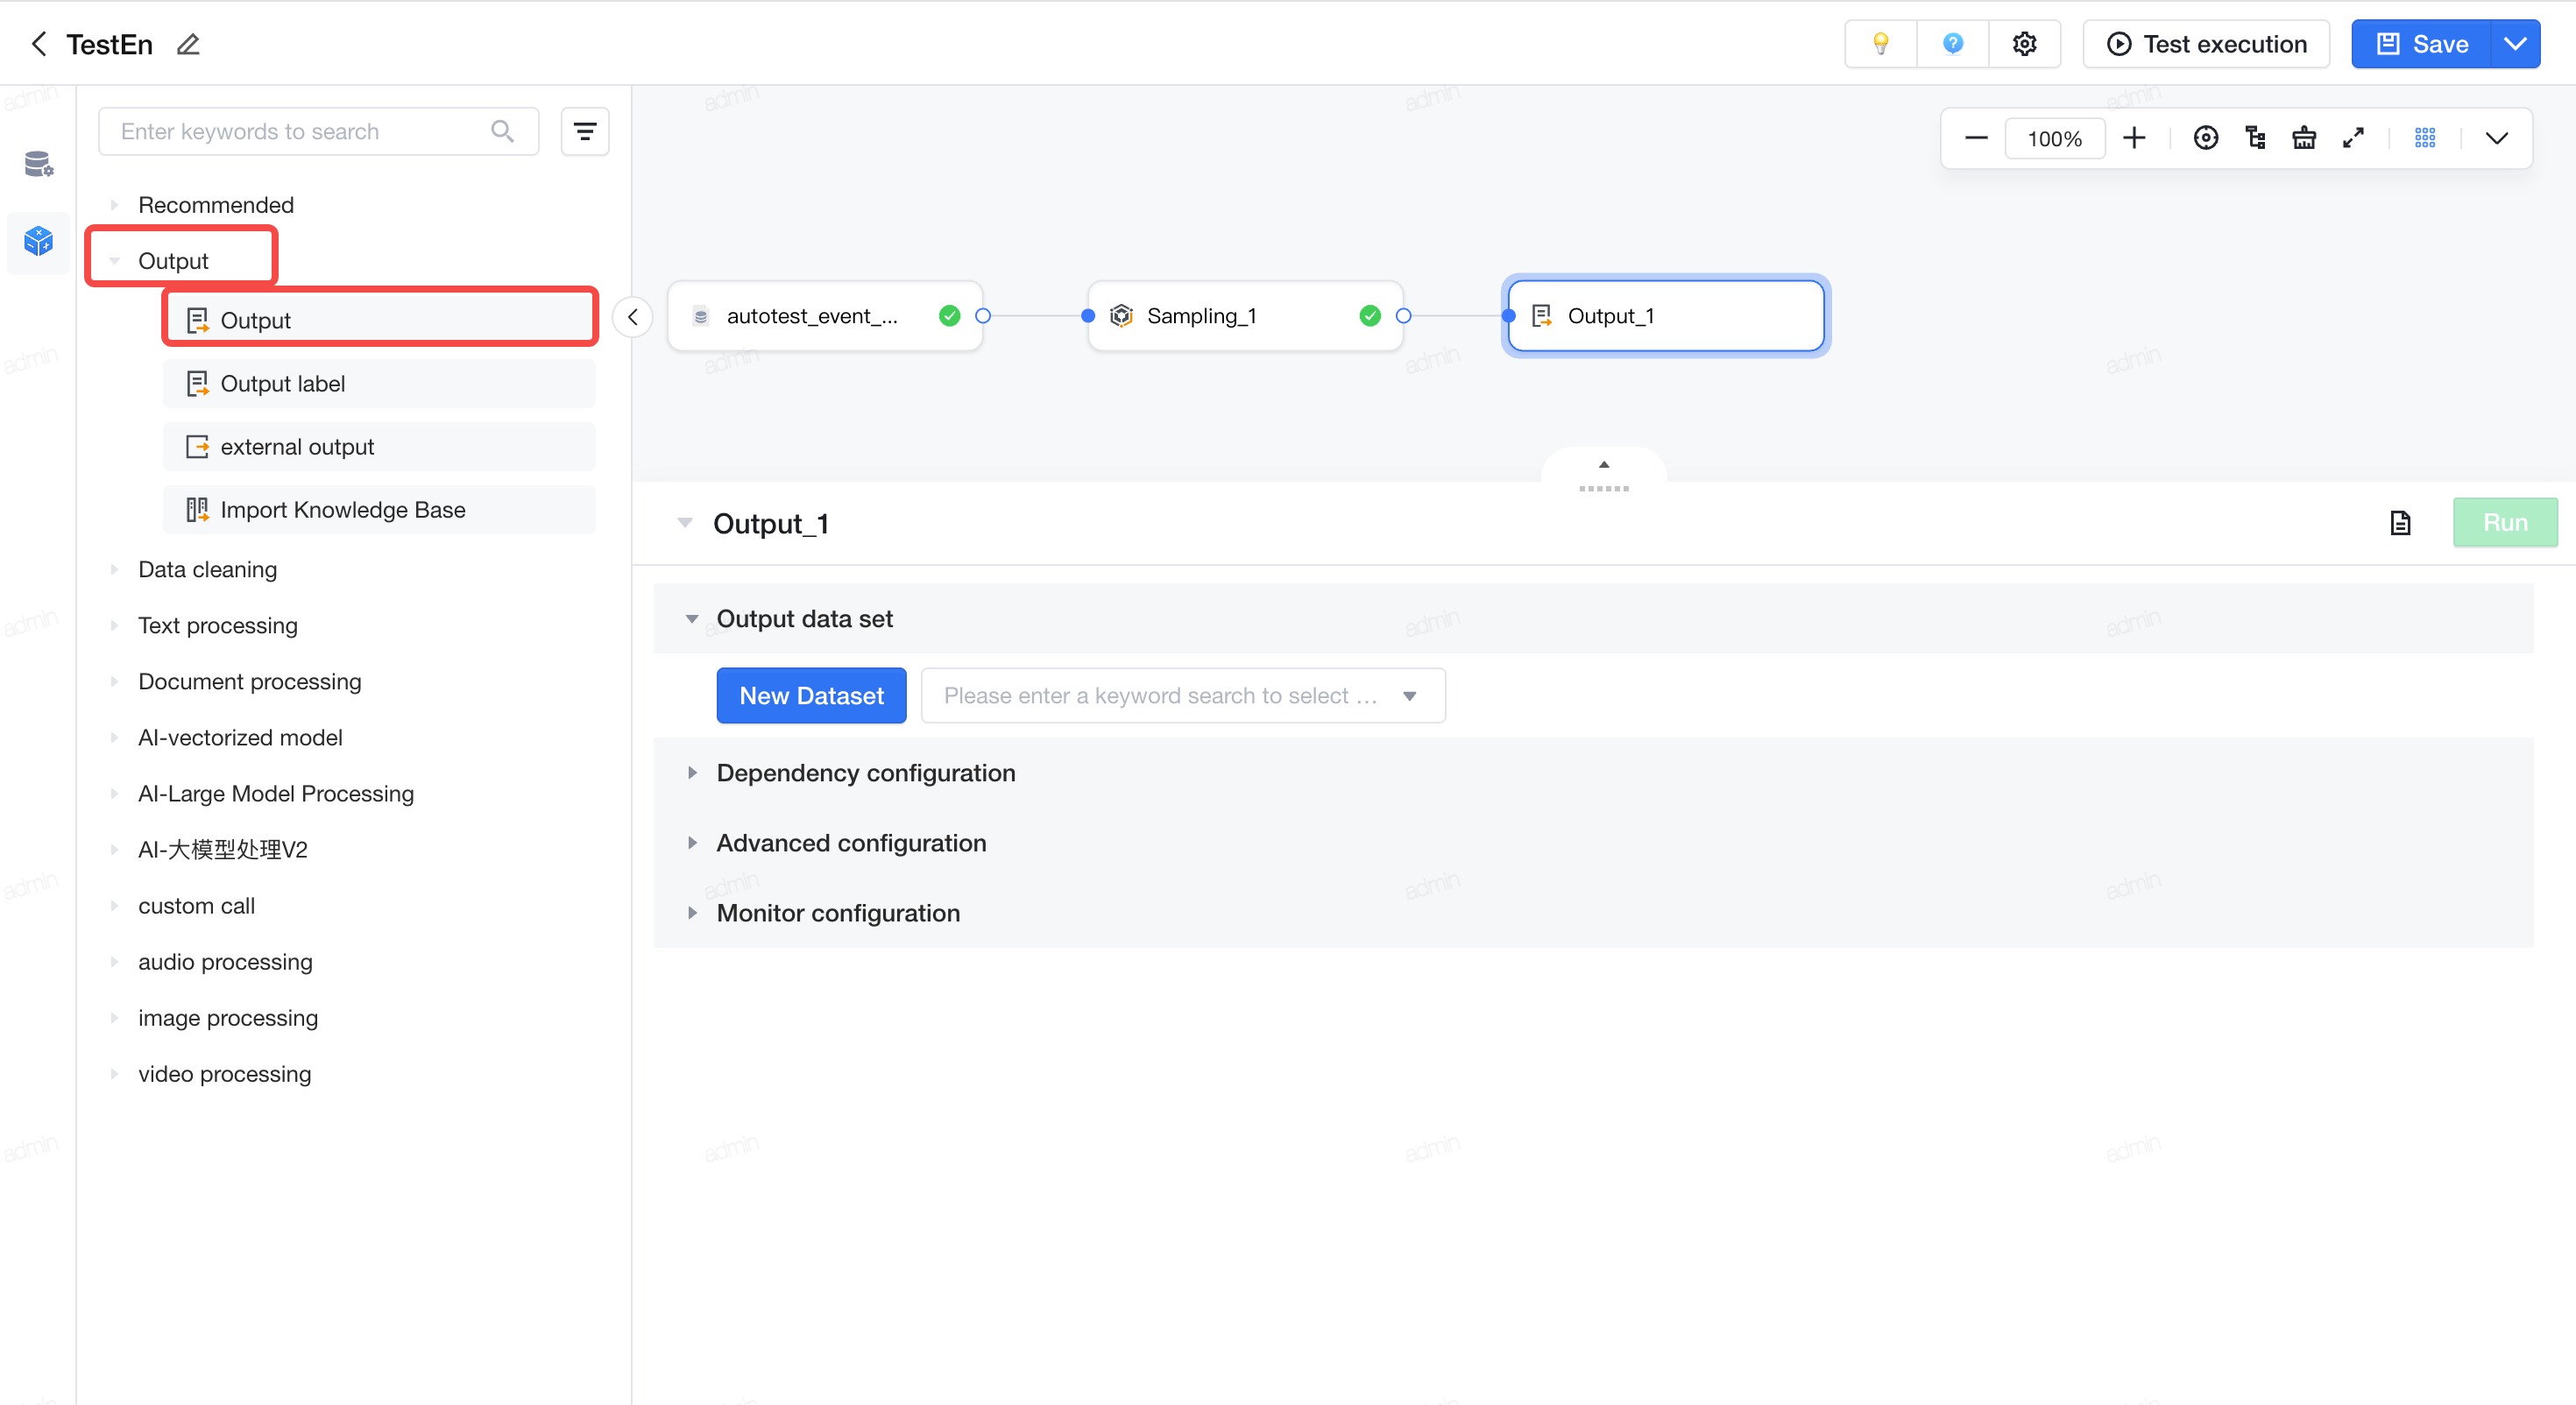Click the auto-layout tree icon in canvas toolbar
Screen dimensions: 2576x1405
click(x=2255, y=138)
